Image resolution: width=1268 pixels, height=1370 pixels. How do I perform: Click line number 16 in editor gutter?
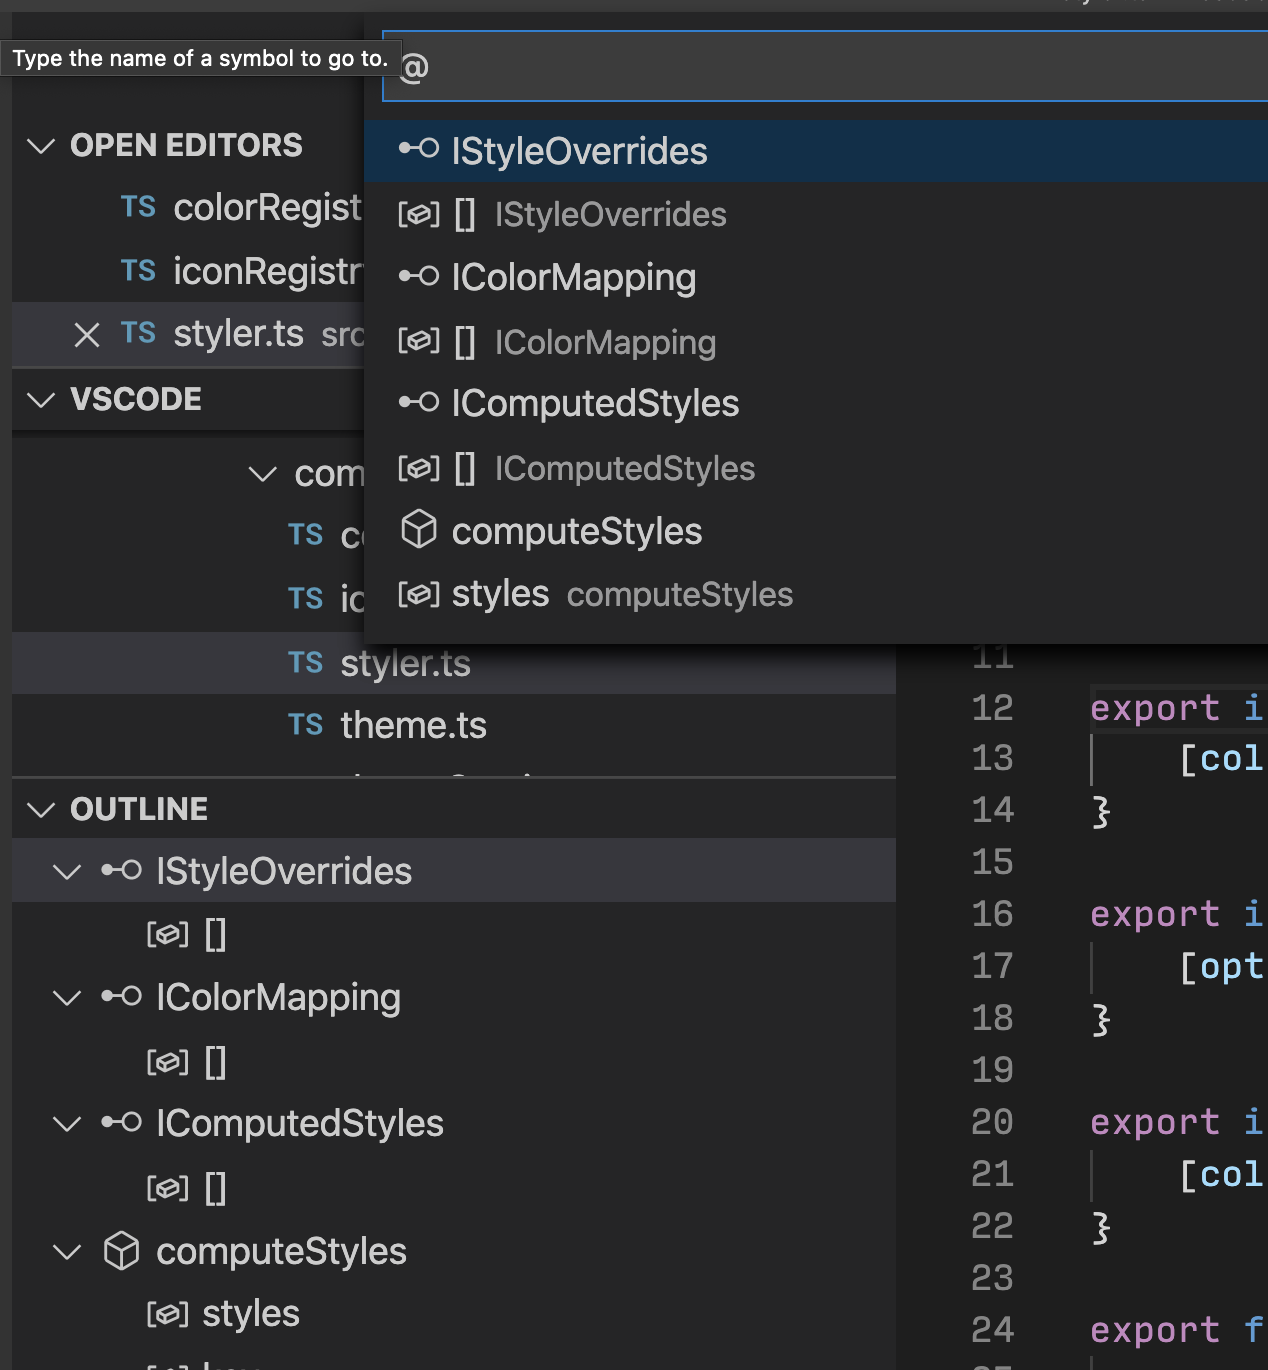pos(992,914)
